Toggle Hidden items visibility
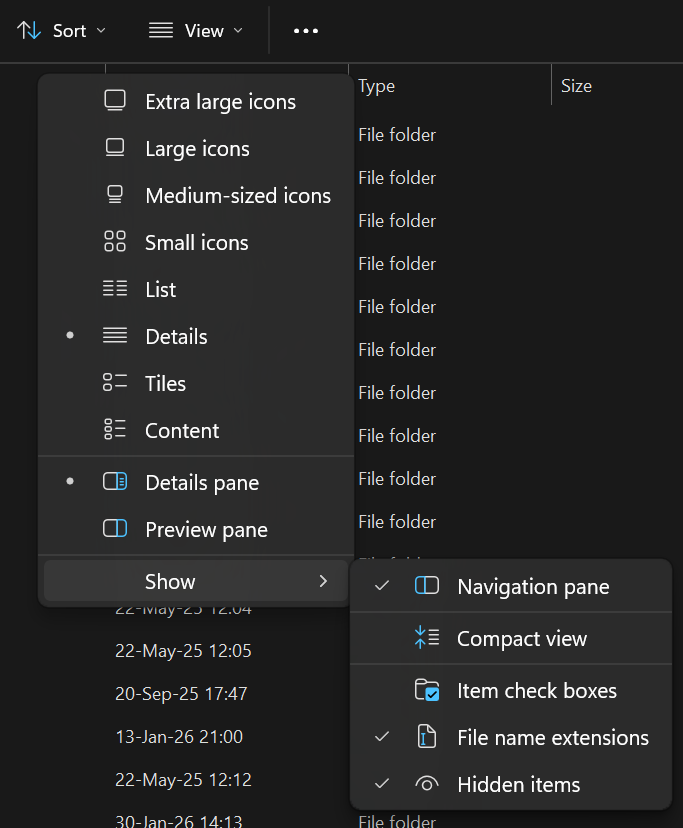 coord(518,785)
